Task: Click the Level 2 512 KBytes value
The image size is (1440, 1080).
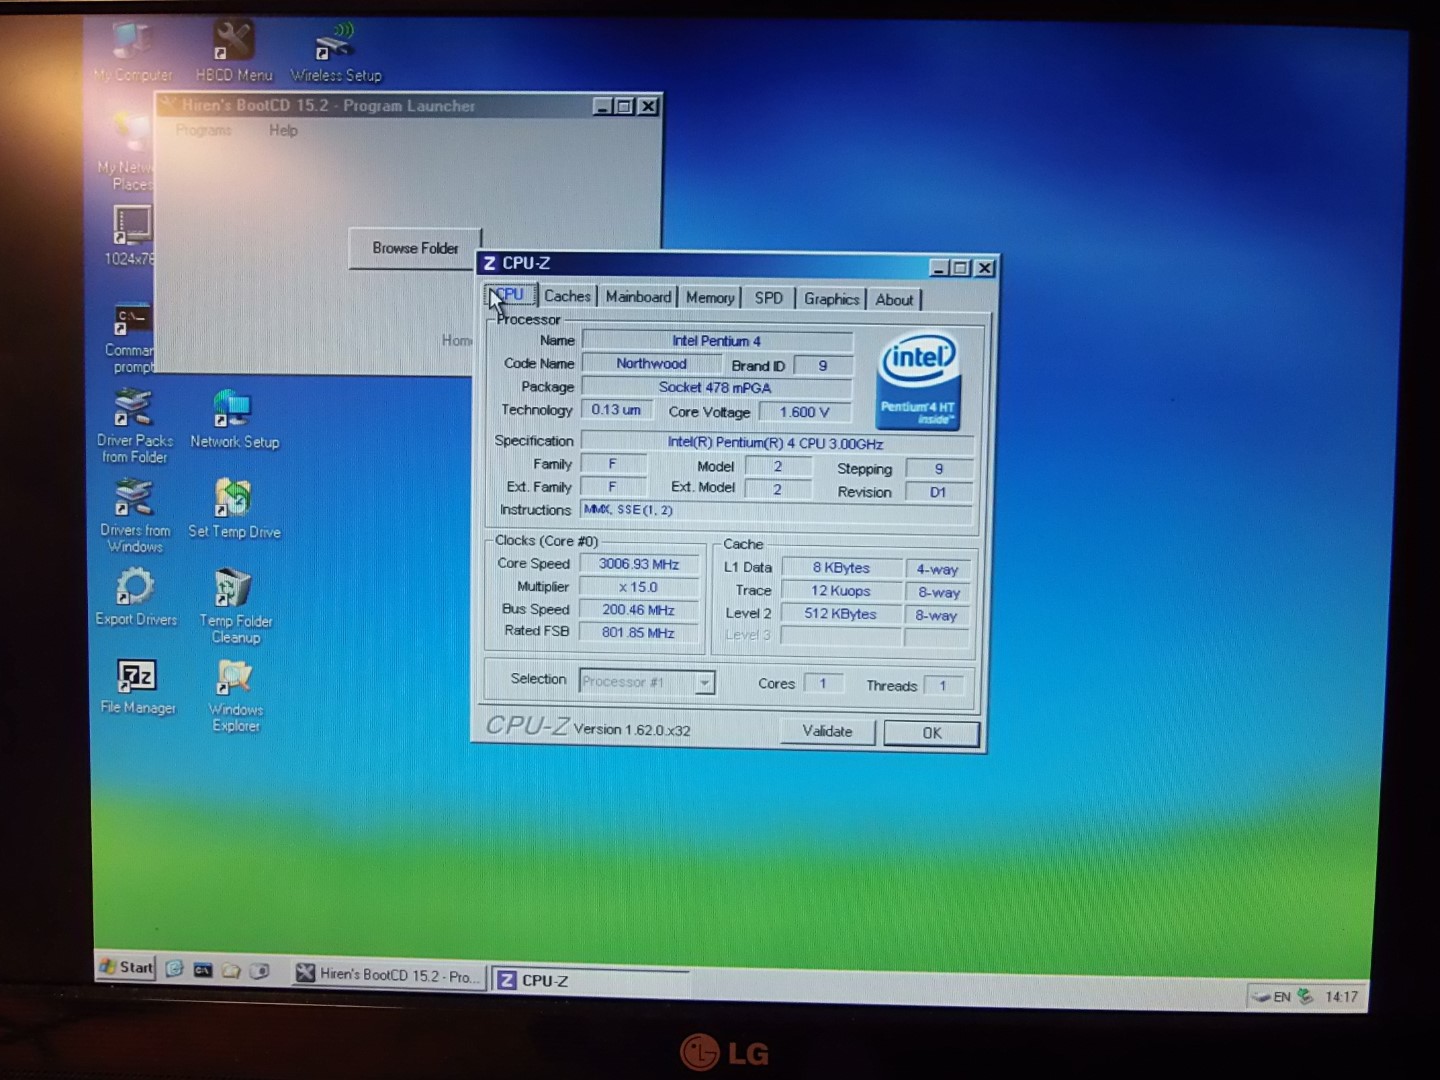Action: [841, 614]
